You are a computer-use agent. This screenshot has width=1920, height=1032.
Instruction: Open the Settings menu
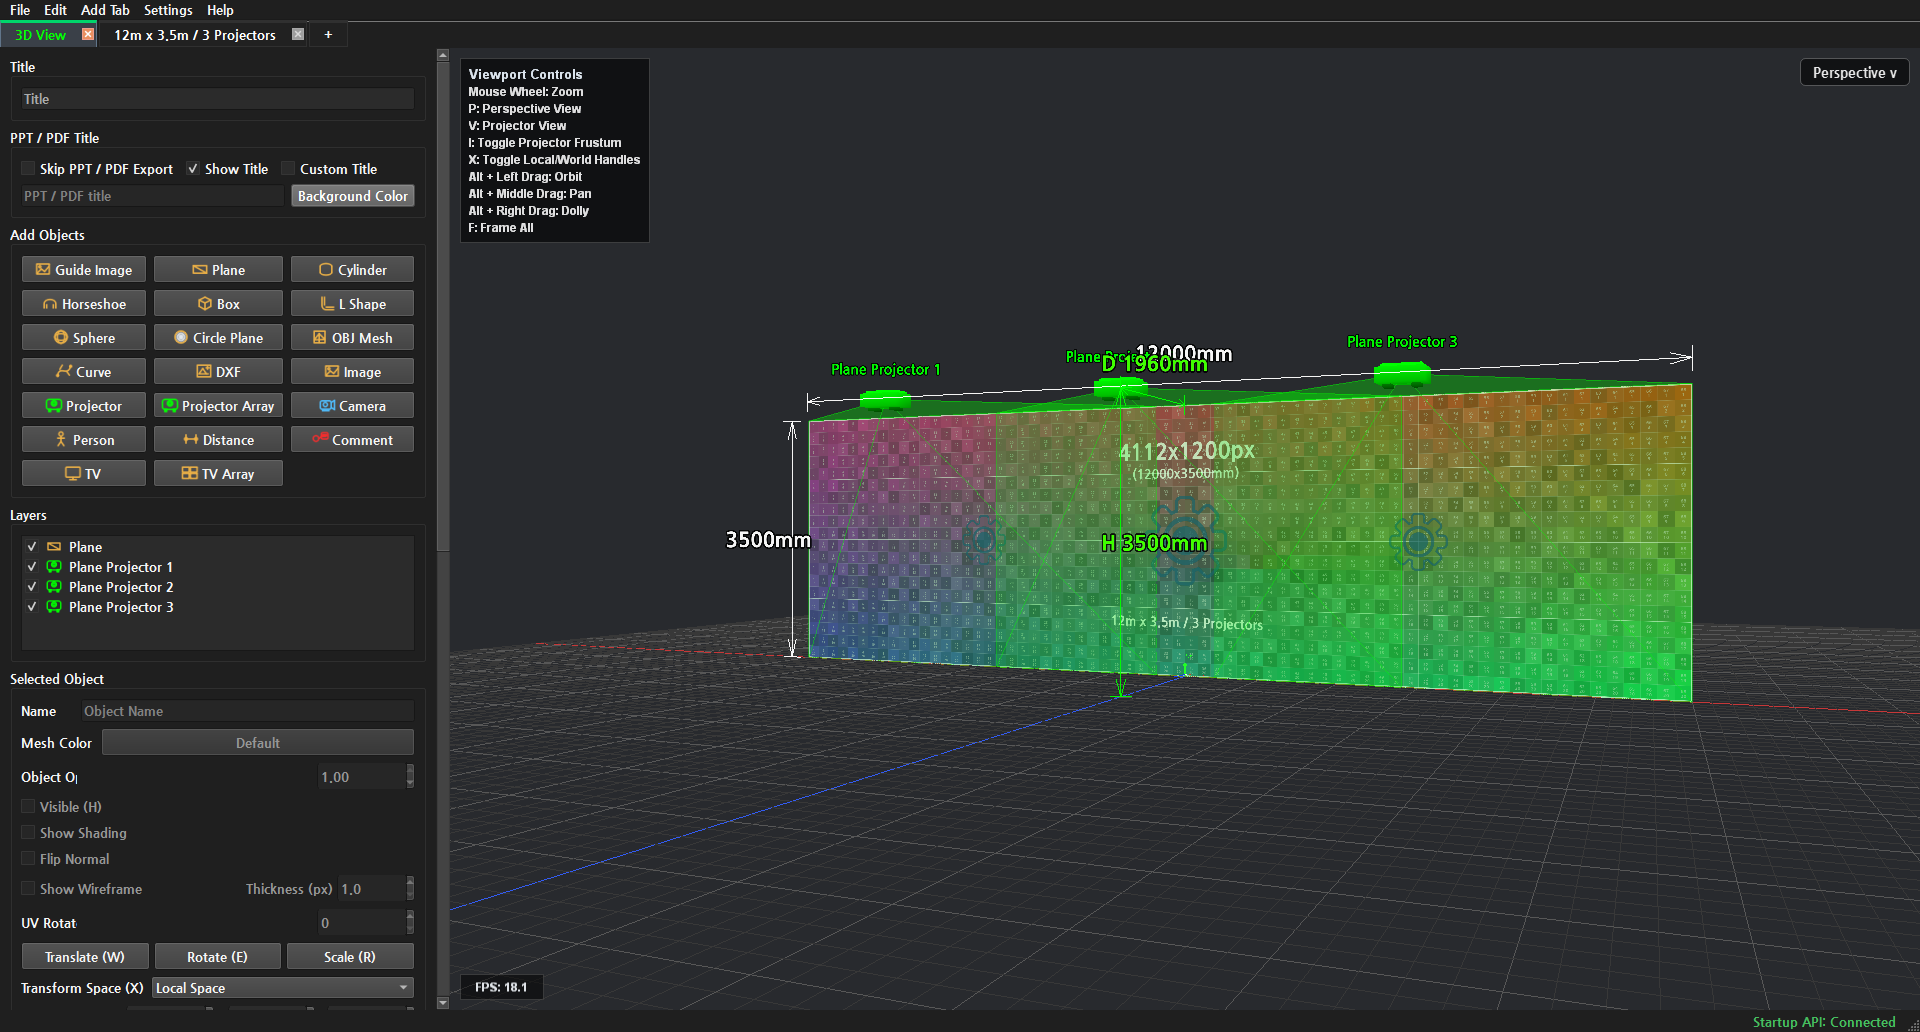(168, 10)
